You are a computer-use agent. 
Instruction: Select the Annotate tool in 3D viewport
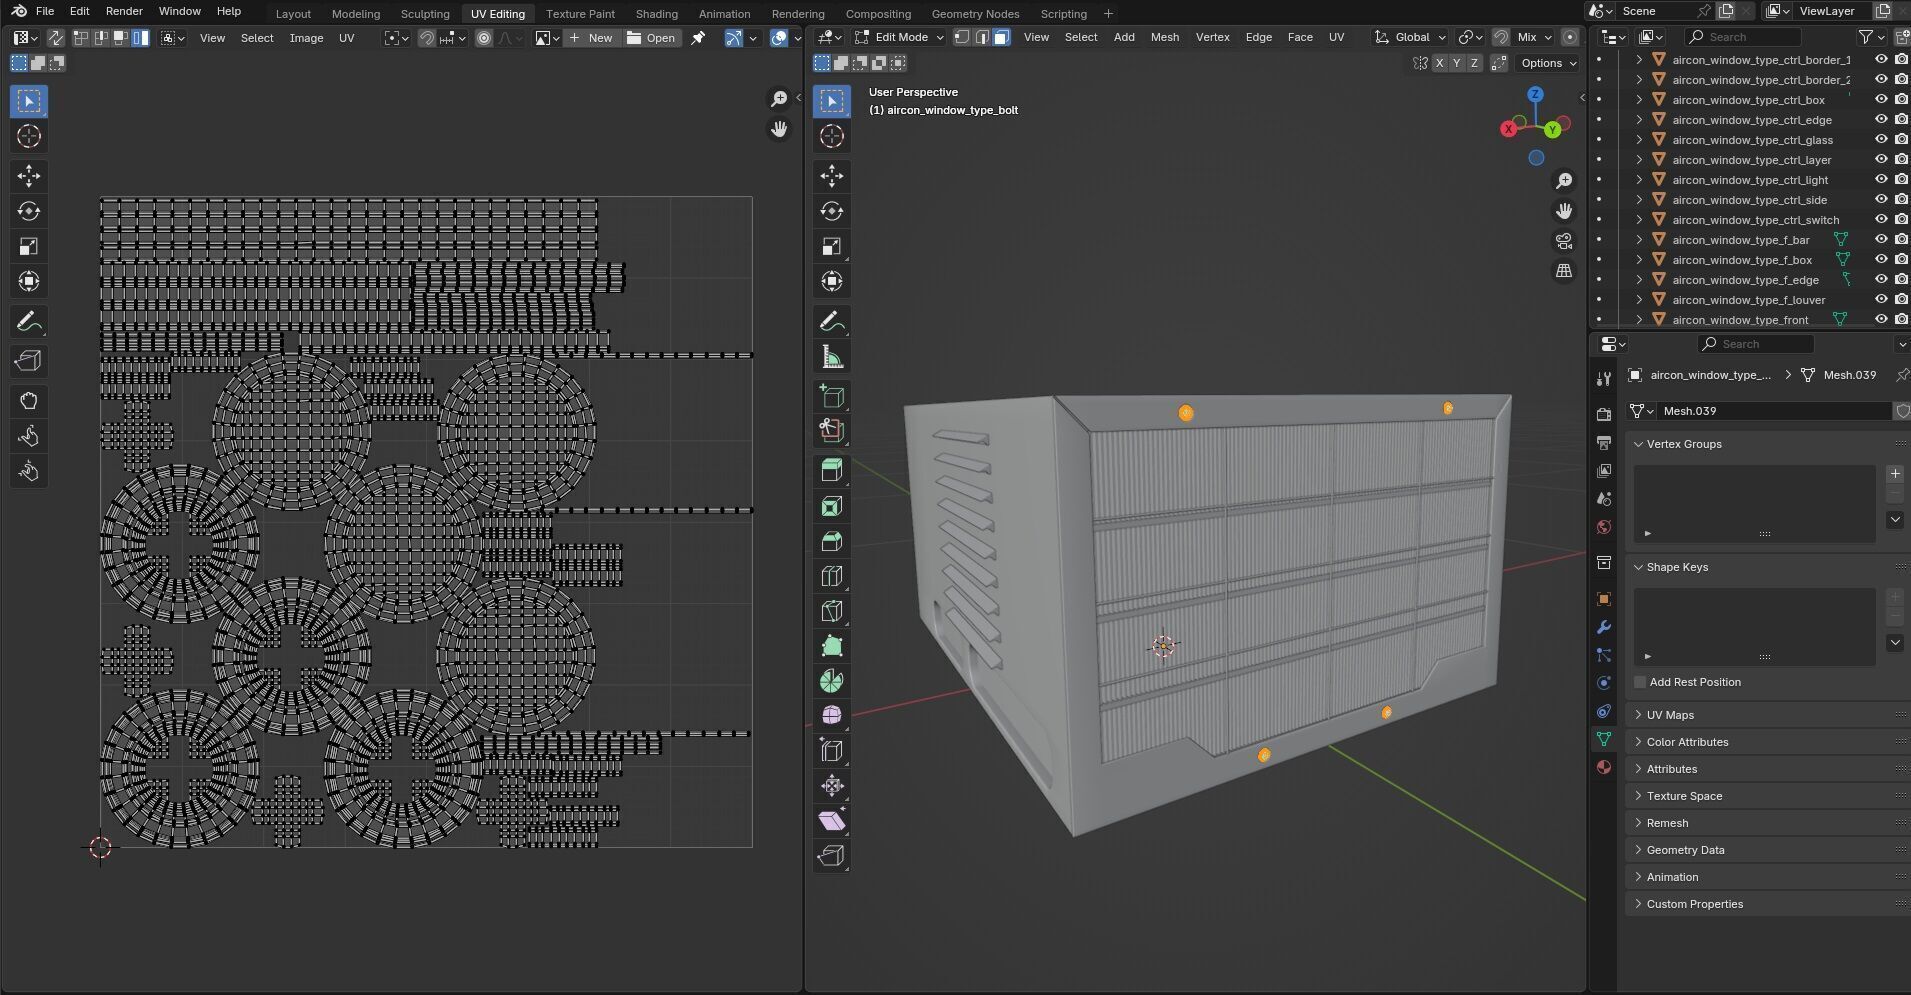pos(832,322)
